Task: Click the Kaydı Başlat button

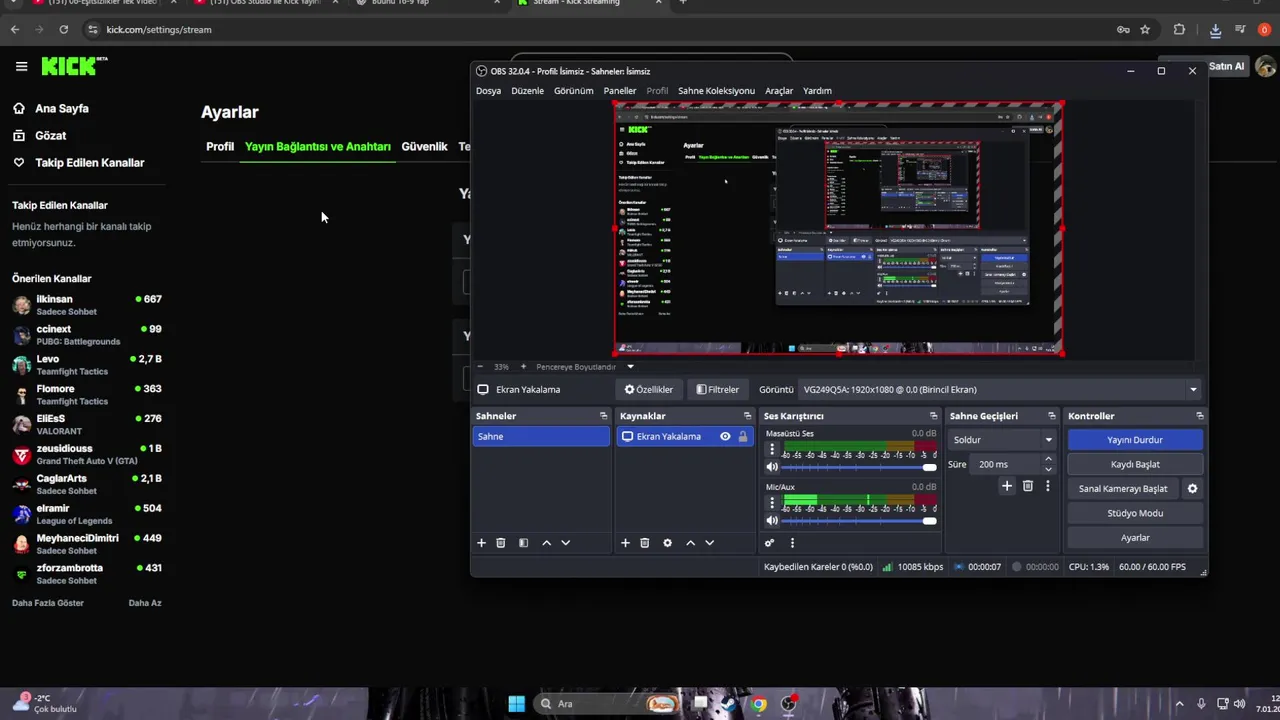Action: point(1135,465)
